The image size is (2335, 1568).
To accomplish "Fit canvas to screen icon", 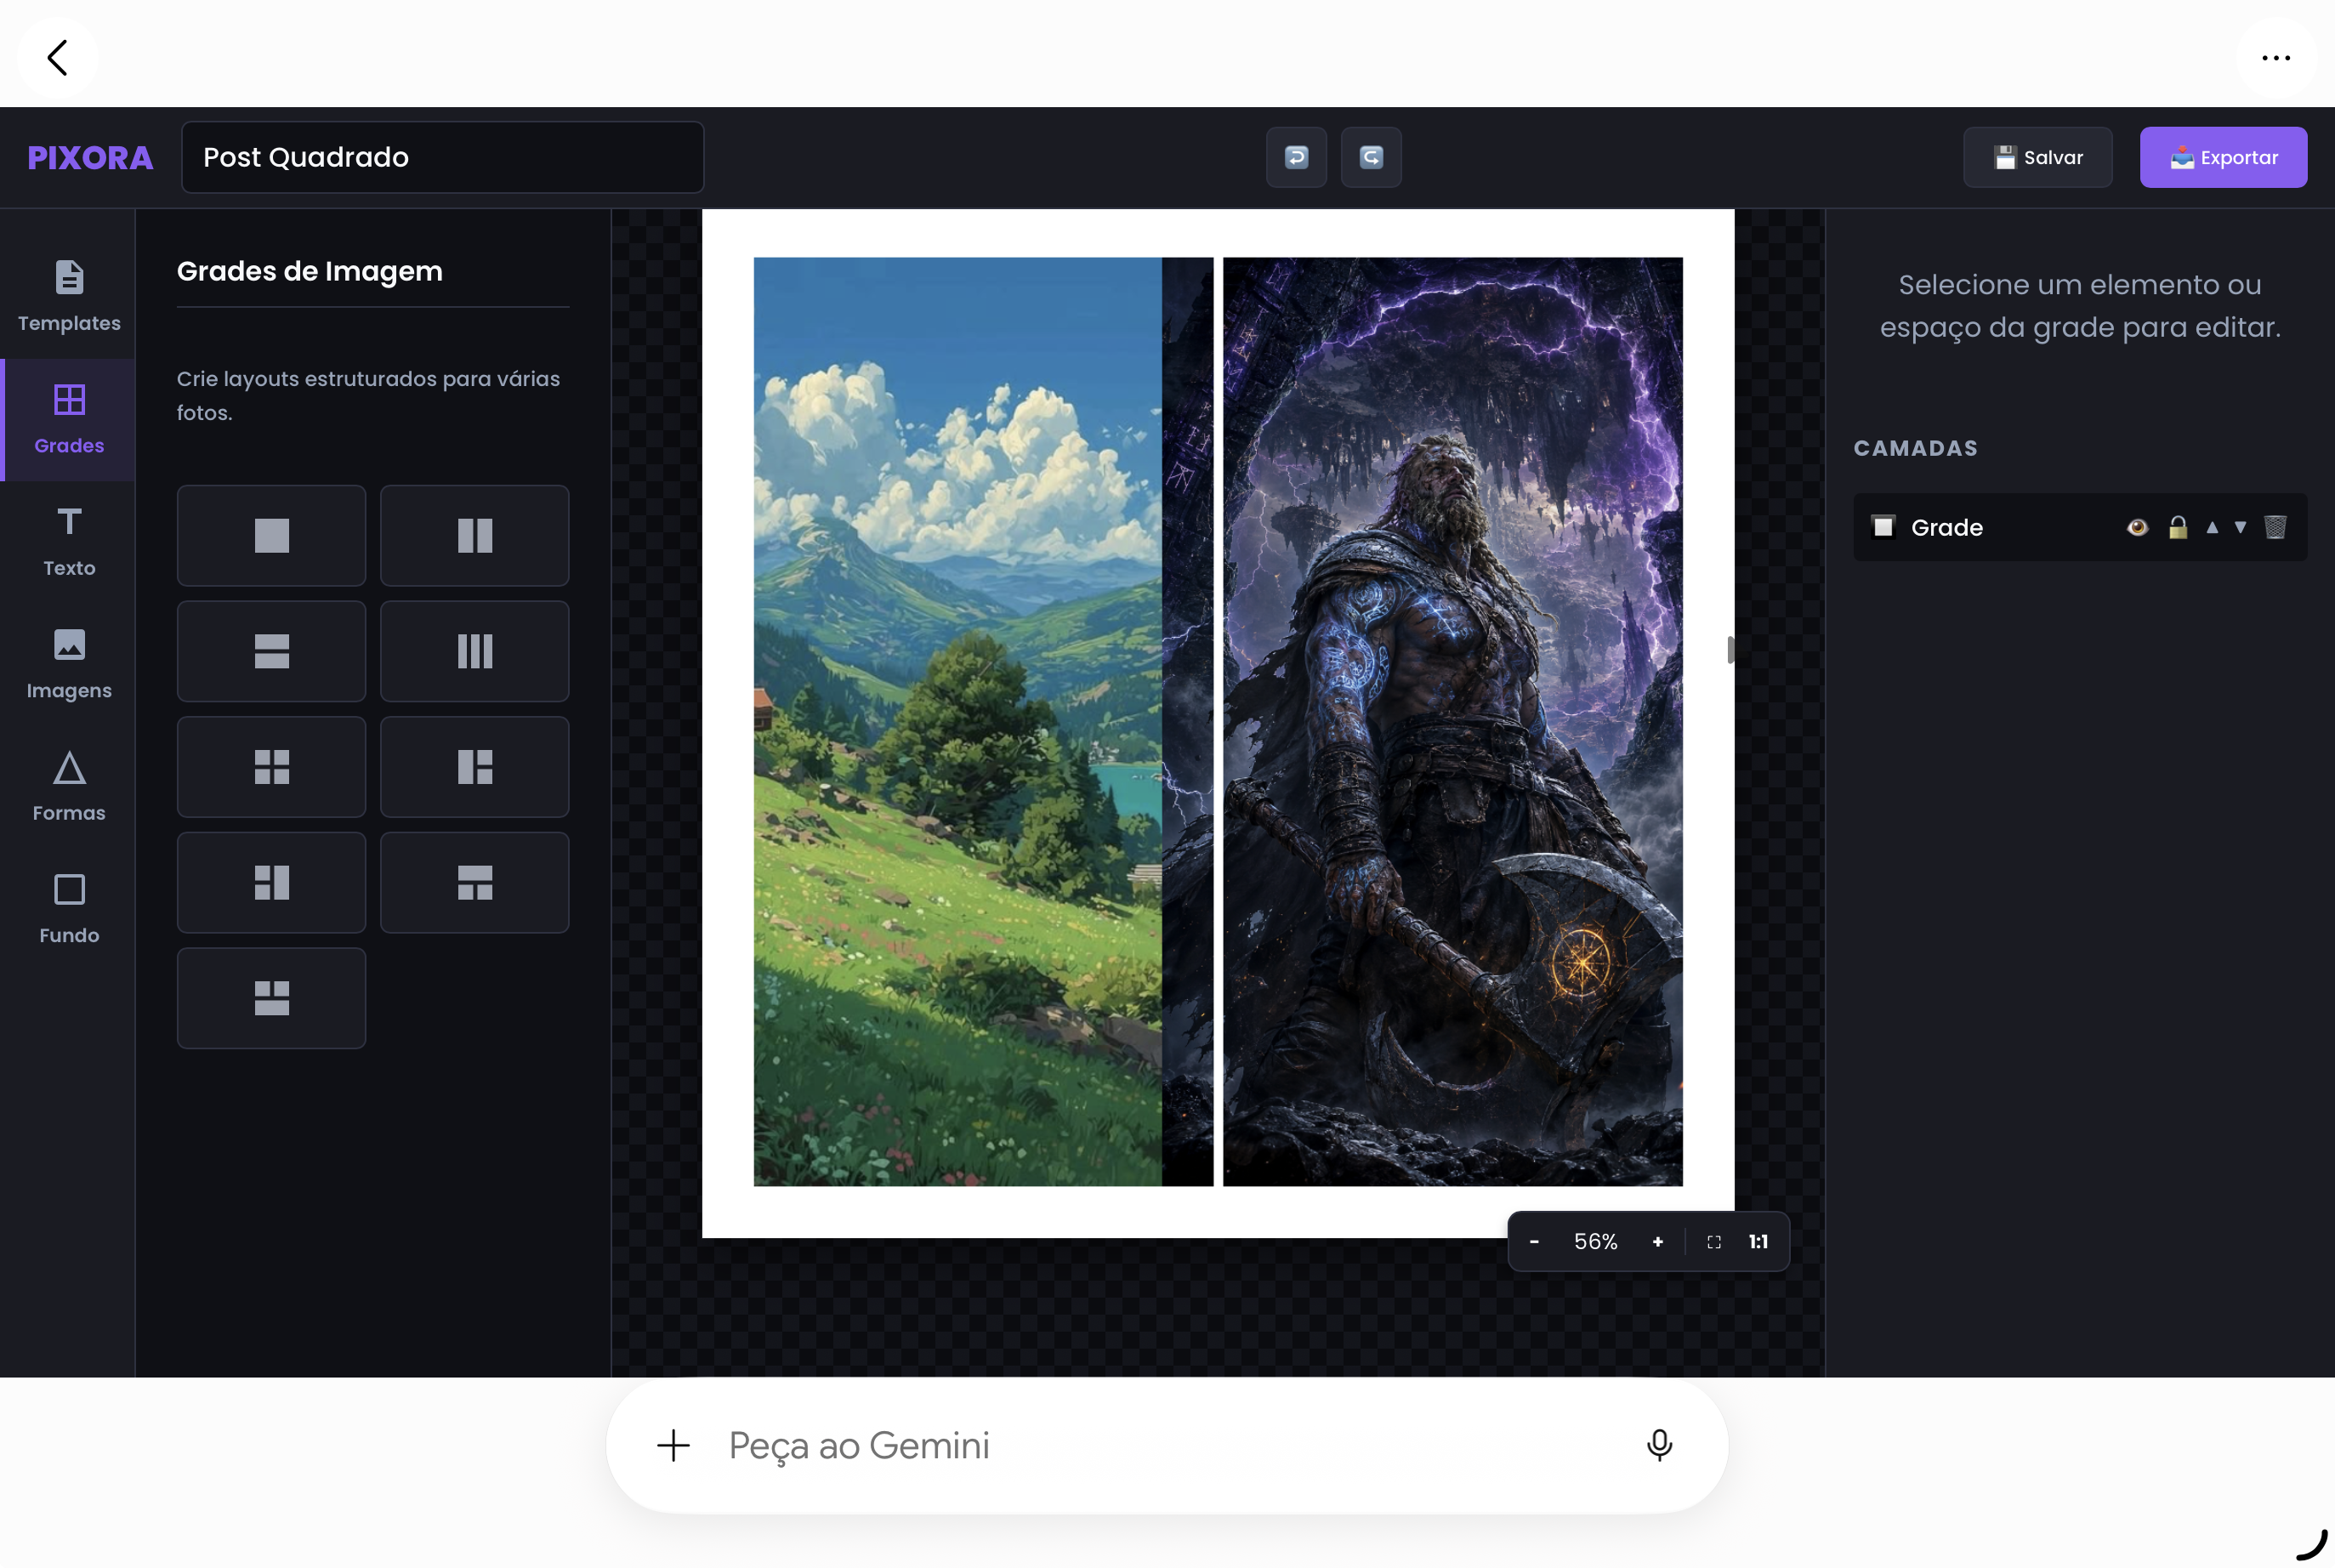I will [1714, 1241].
